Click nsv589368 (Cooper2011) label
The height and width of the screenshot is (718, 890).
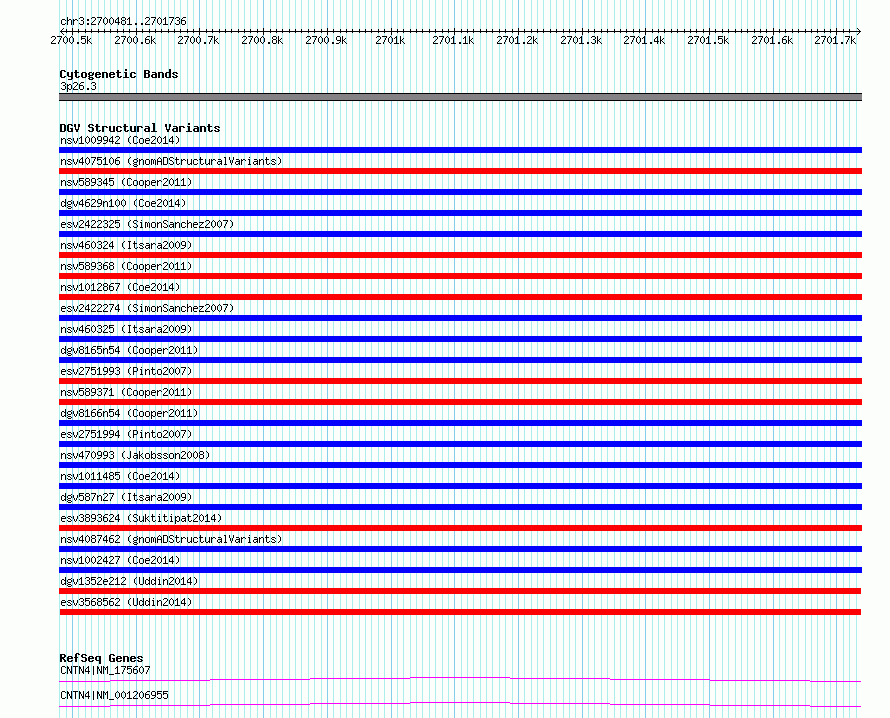tap(126, 266)
